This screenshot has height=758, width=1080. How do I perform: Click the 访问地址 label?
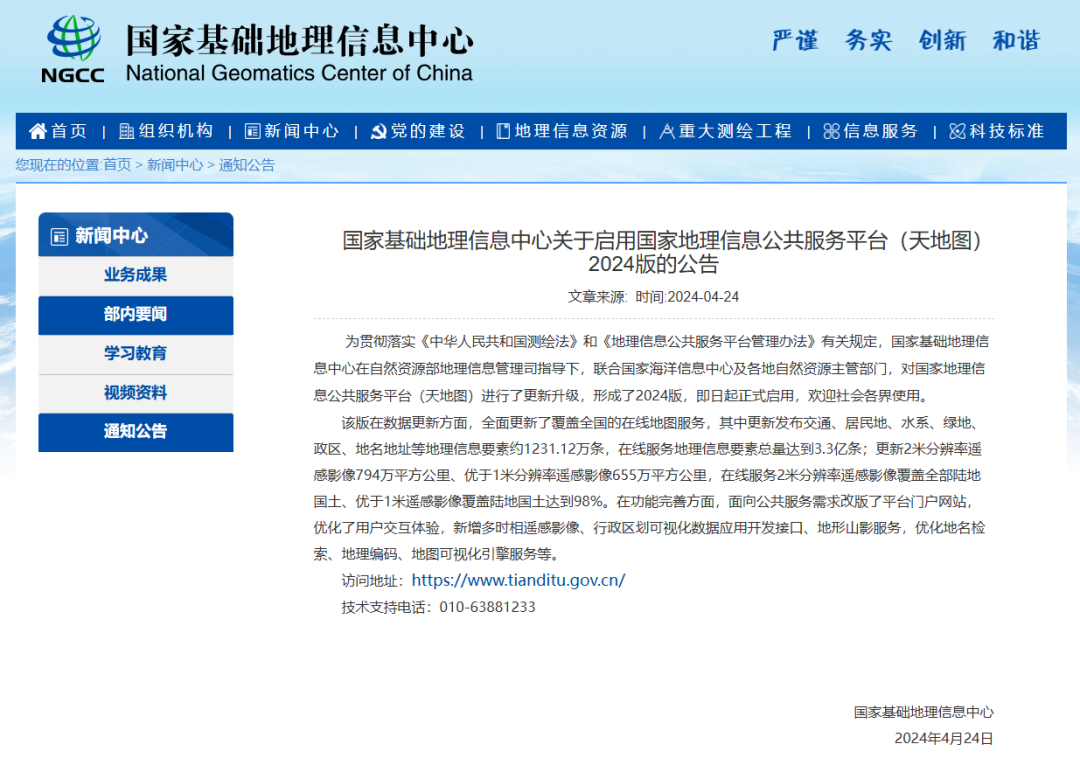click(373, 581)
